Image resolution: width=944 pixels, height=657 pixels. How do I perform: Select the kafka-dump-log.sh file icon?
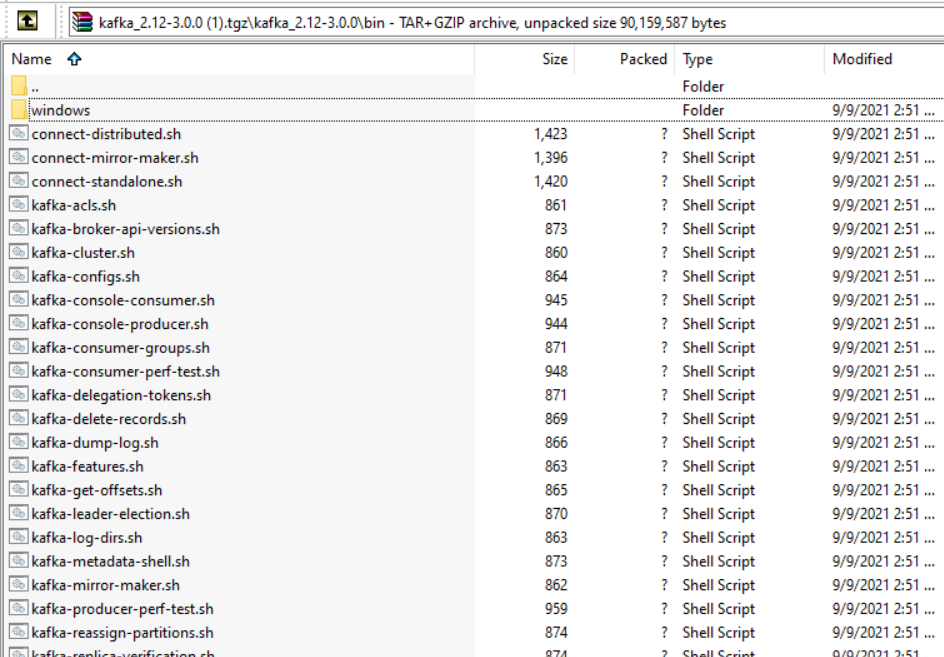(19, 442)
